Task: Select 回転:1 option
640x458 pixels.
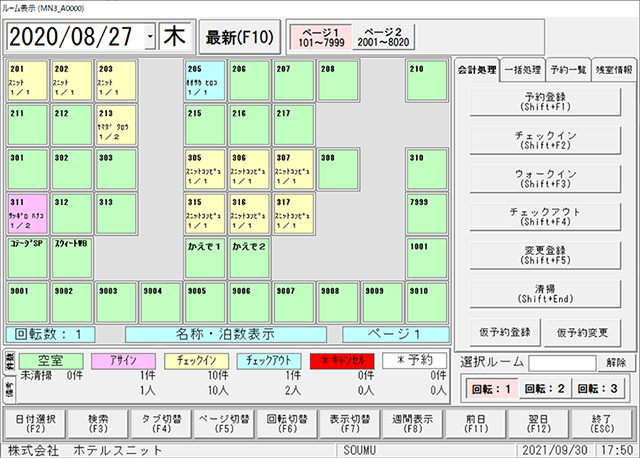Action: tap(491, 389)
